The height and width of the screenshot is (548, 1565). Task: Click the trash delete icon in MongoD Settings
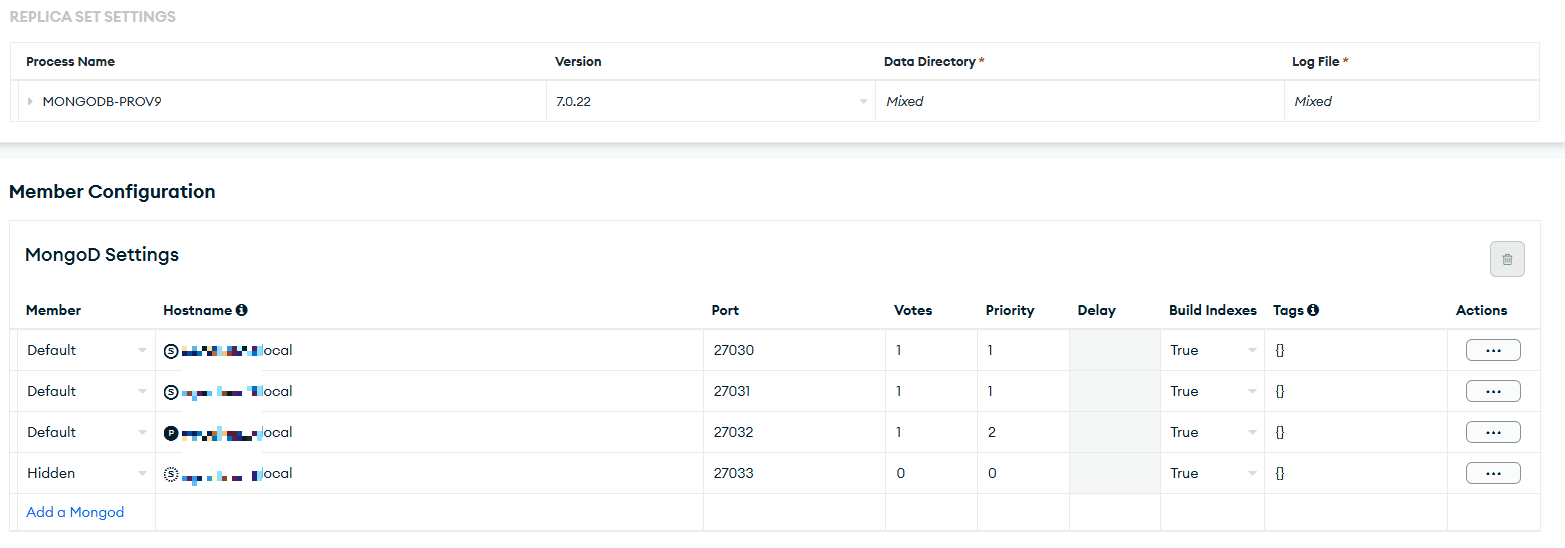(1507, 260)
